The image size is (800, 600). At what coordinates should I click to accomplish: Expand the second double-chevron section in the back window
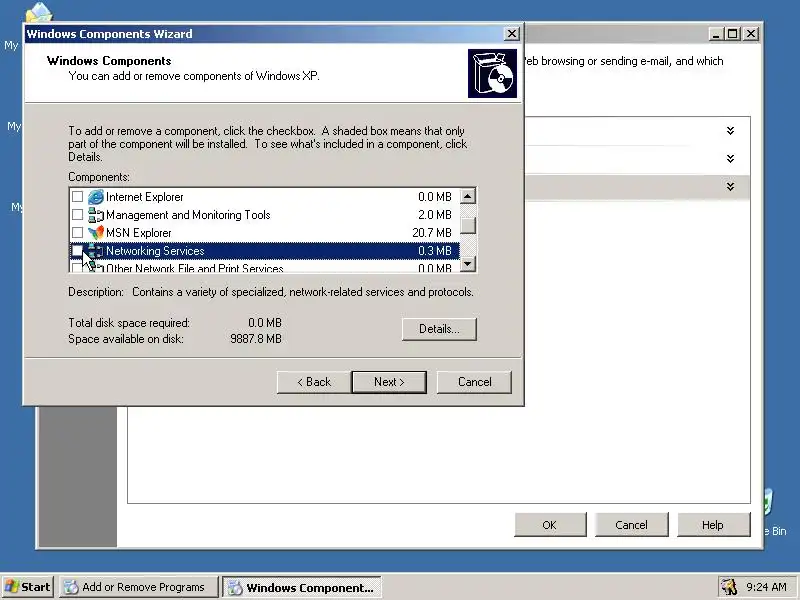point(730,159)
